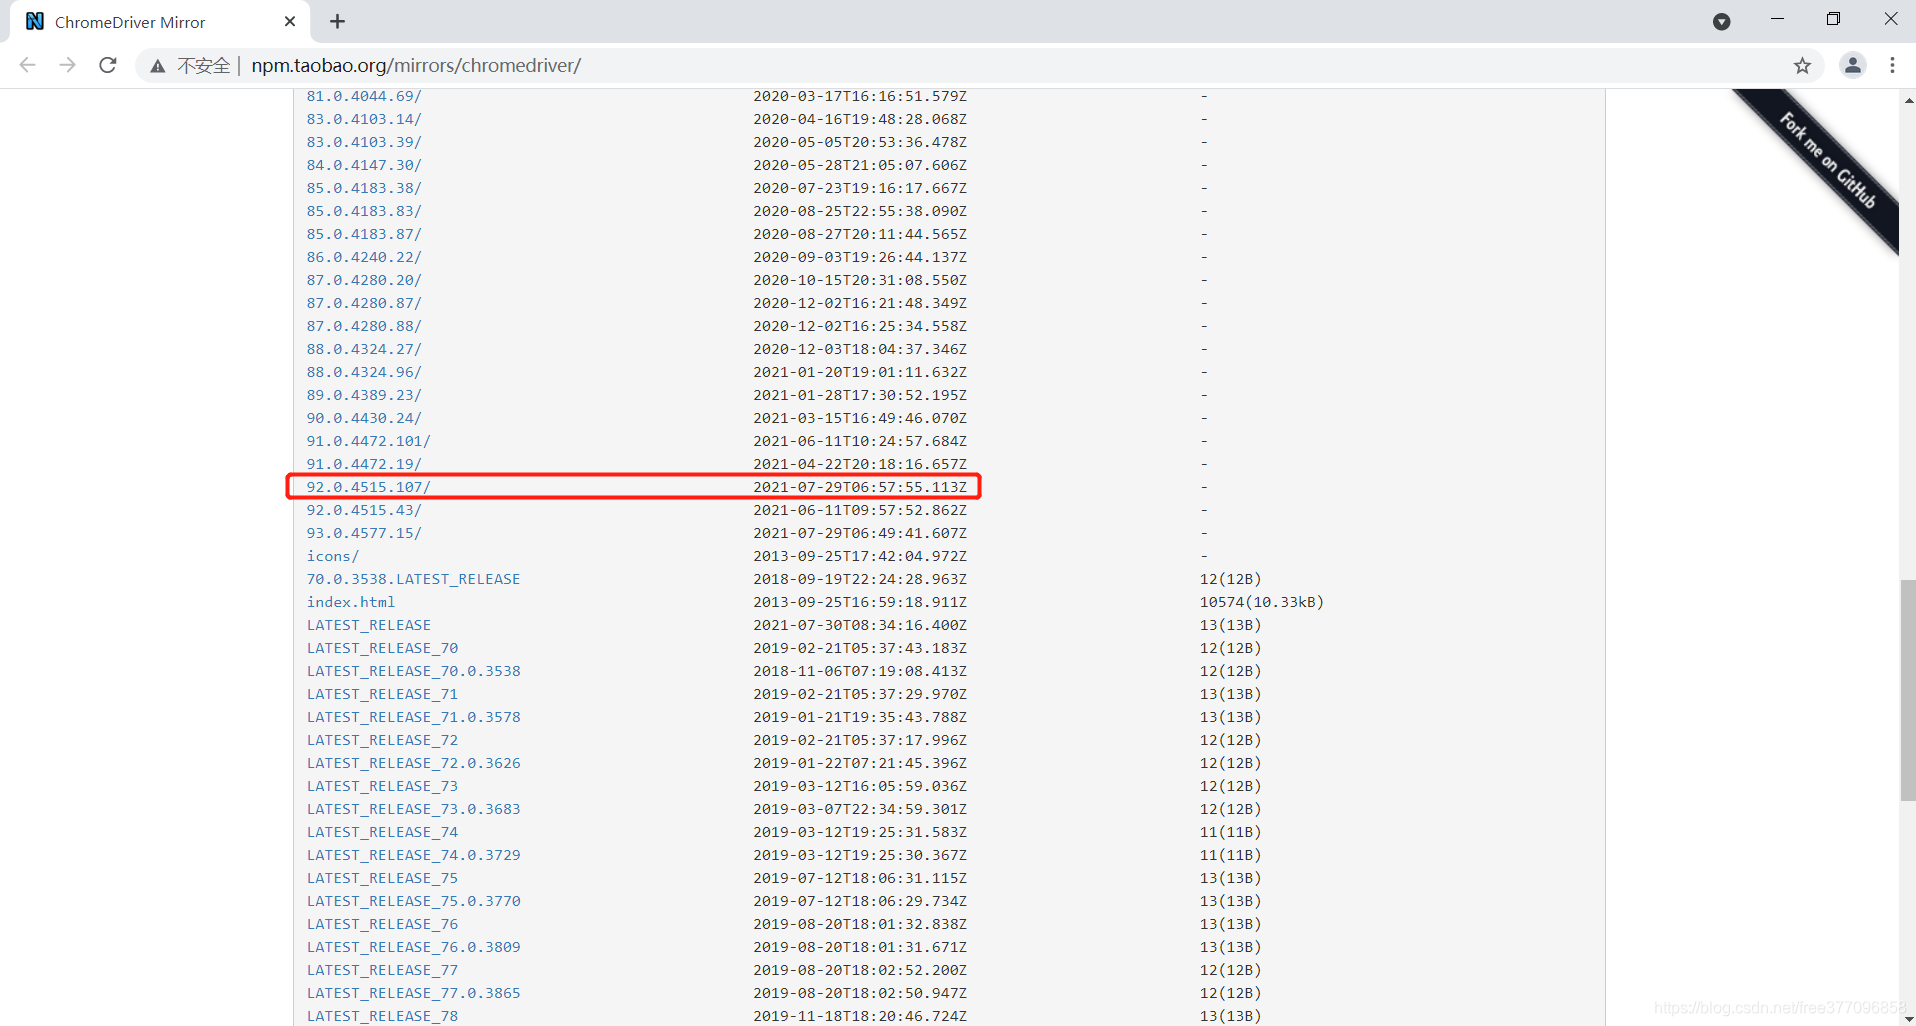Open the LATEST_RELEASE_75.0.3770 file link

coord(413,901)
